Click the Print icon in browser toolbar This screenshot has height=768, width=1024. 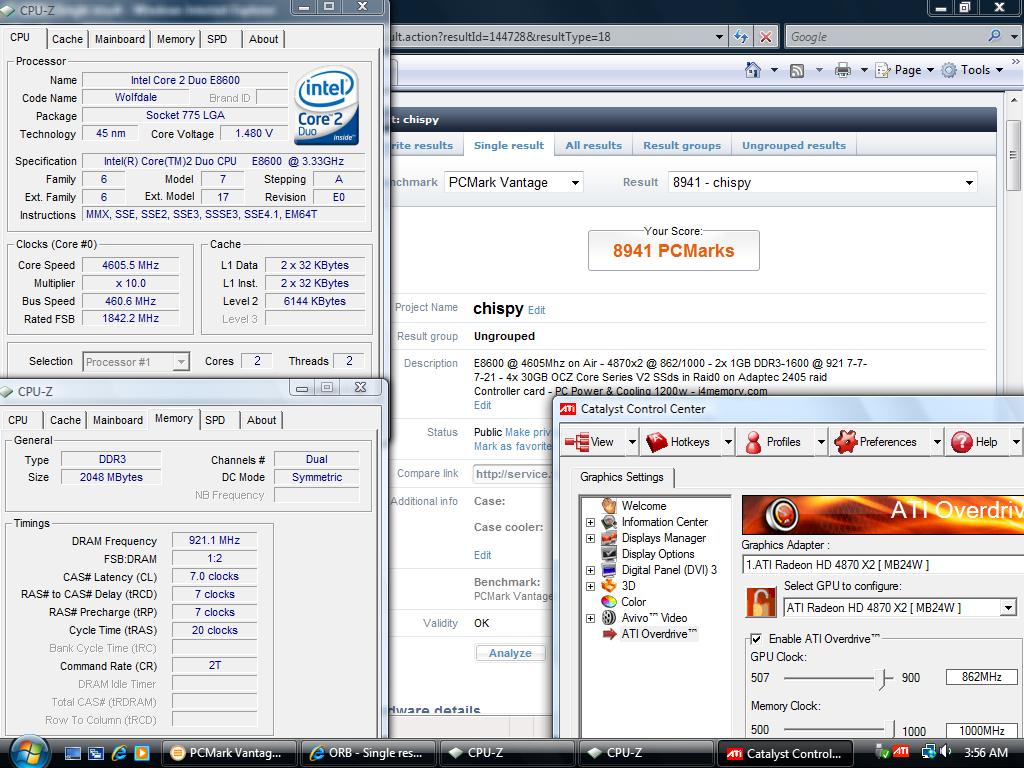click(842, 70)
